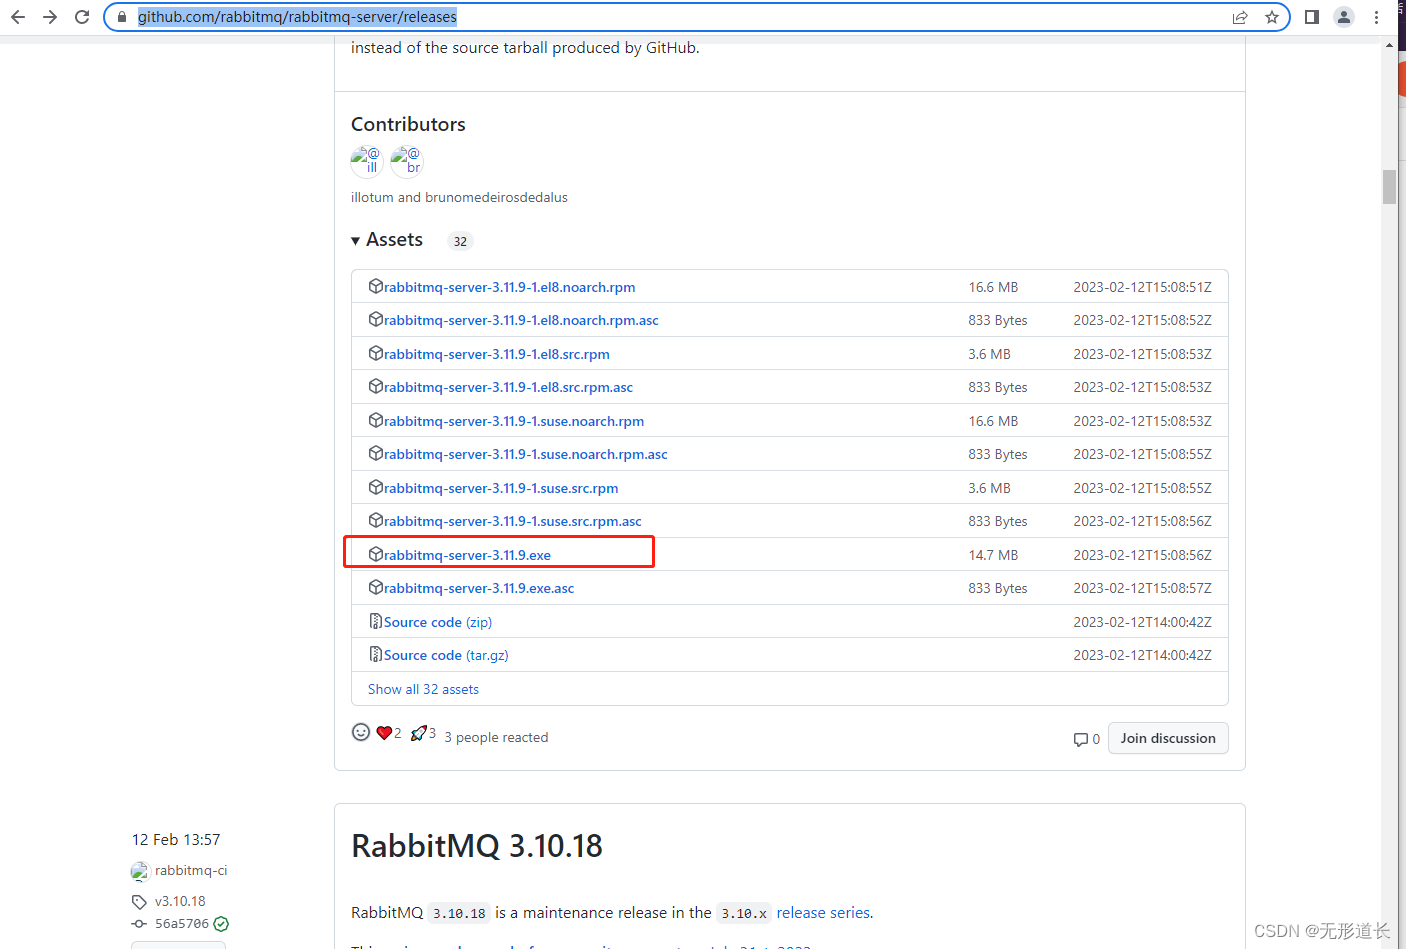Open brunomedeirosdedalus contributor avatar

[407, 161]
